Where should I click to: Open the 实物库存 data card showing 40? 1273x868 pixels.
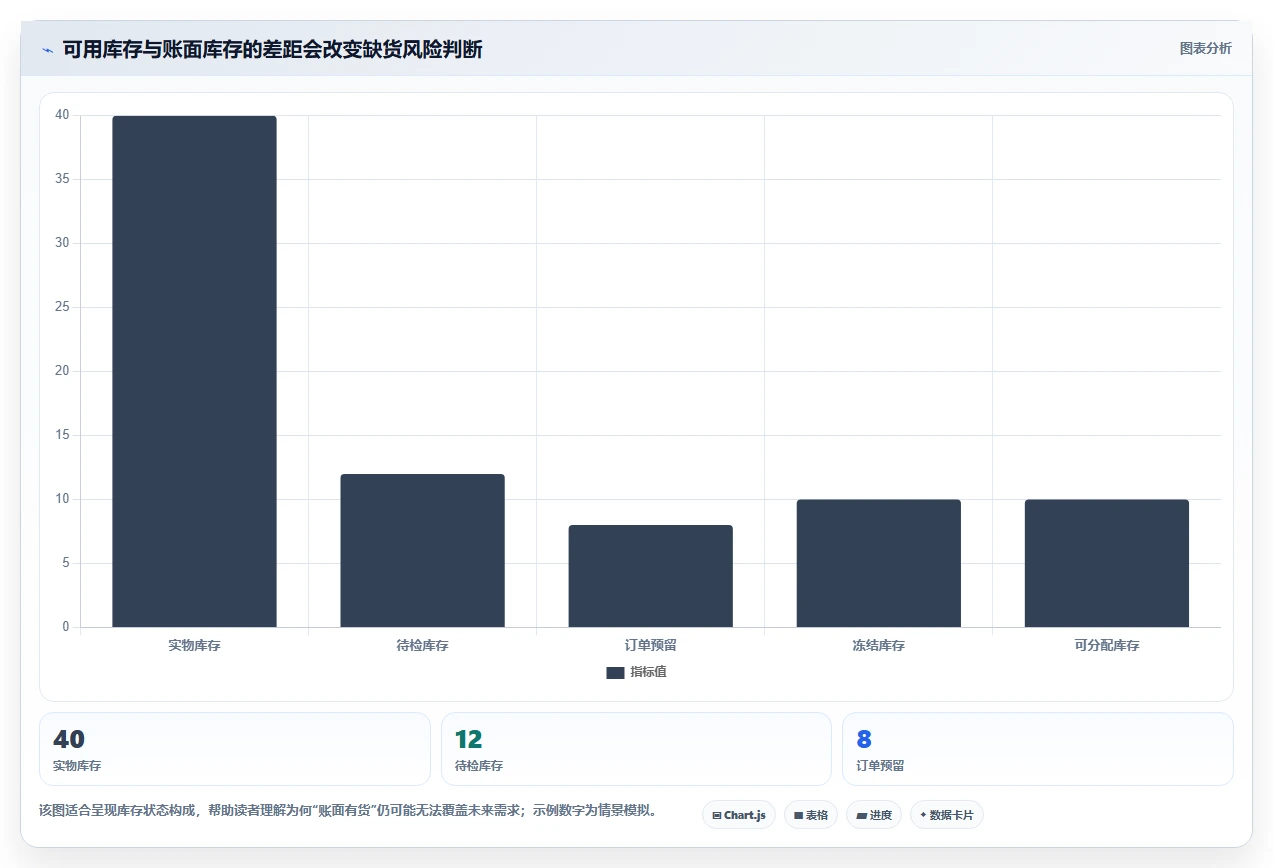point(235,749)
